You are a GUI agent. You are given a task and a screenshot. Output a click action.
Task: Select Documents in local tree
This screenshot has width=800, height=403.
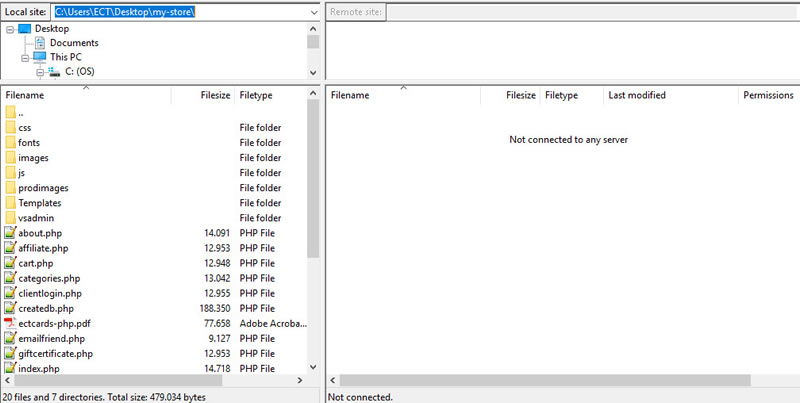click(74, 43)
